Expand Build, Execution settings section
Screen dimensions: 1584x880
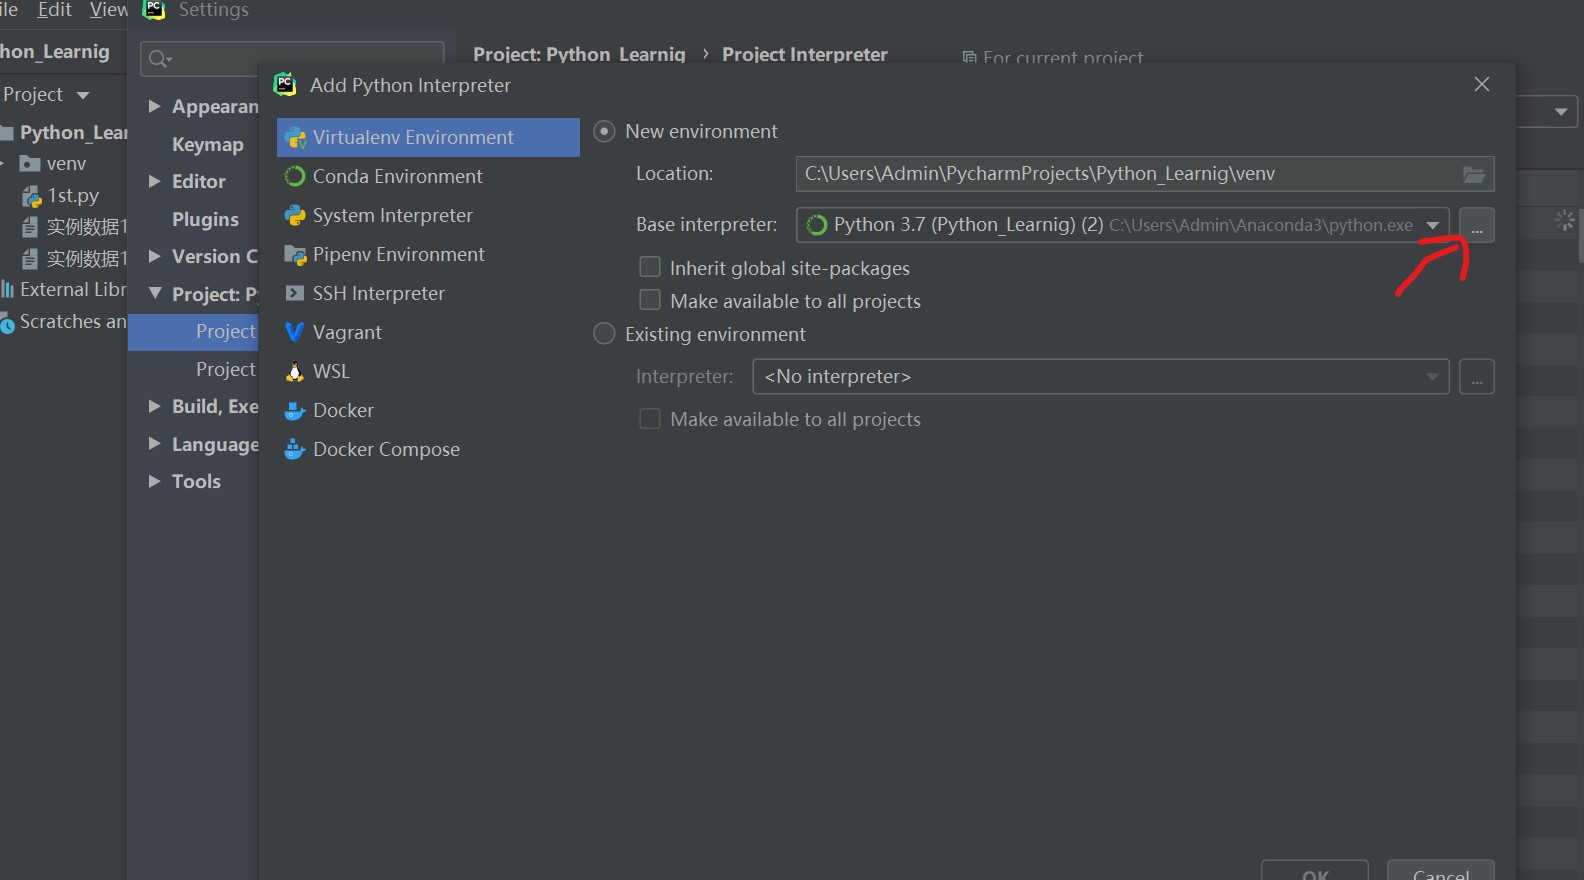click(155, 406)
